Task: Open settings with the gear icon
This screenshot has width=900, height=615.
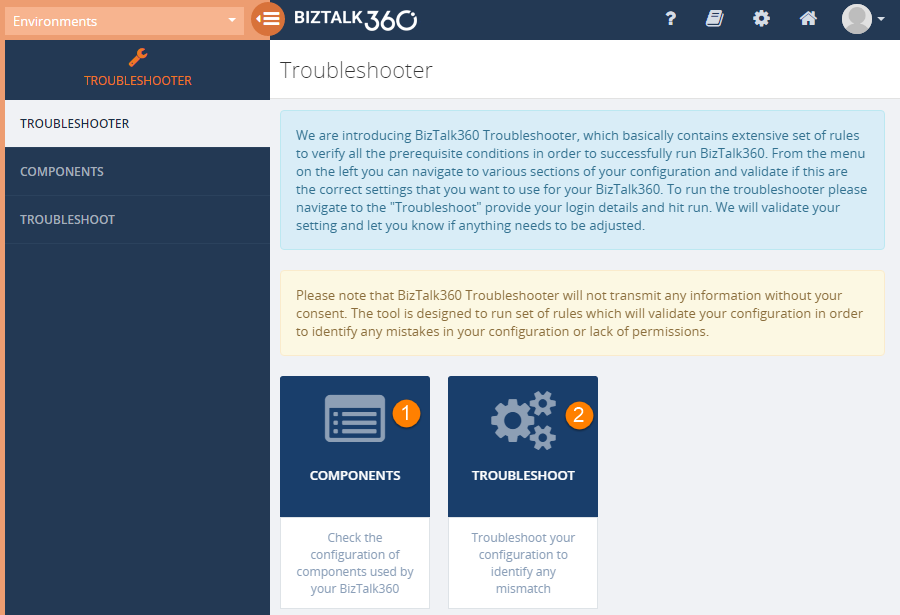Action: click(761, 19)
